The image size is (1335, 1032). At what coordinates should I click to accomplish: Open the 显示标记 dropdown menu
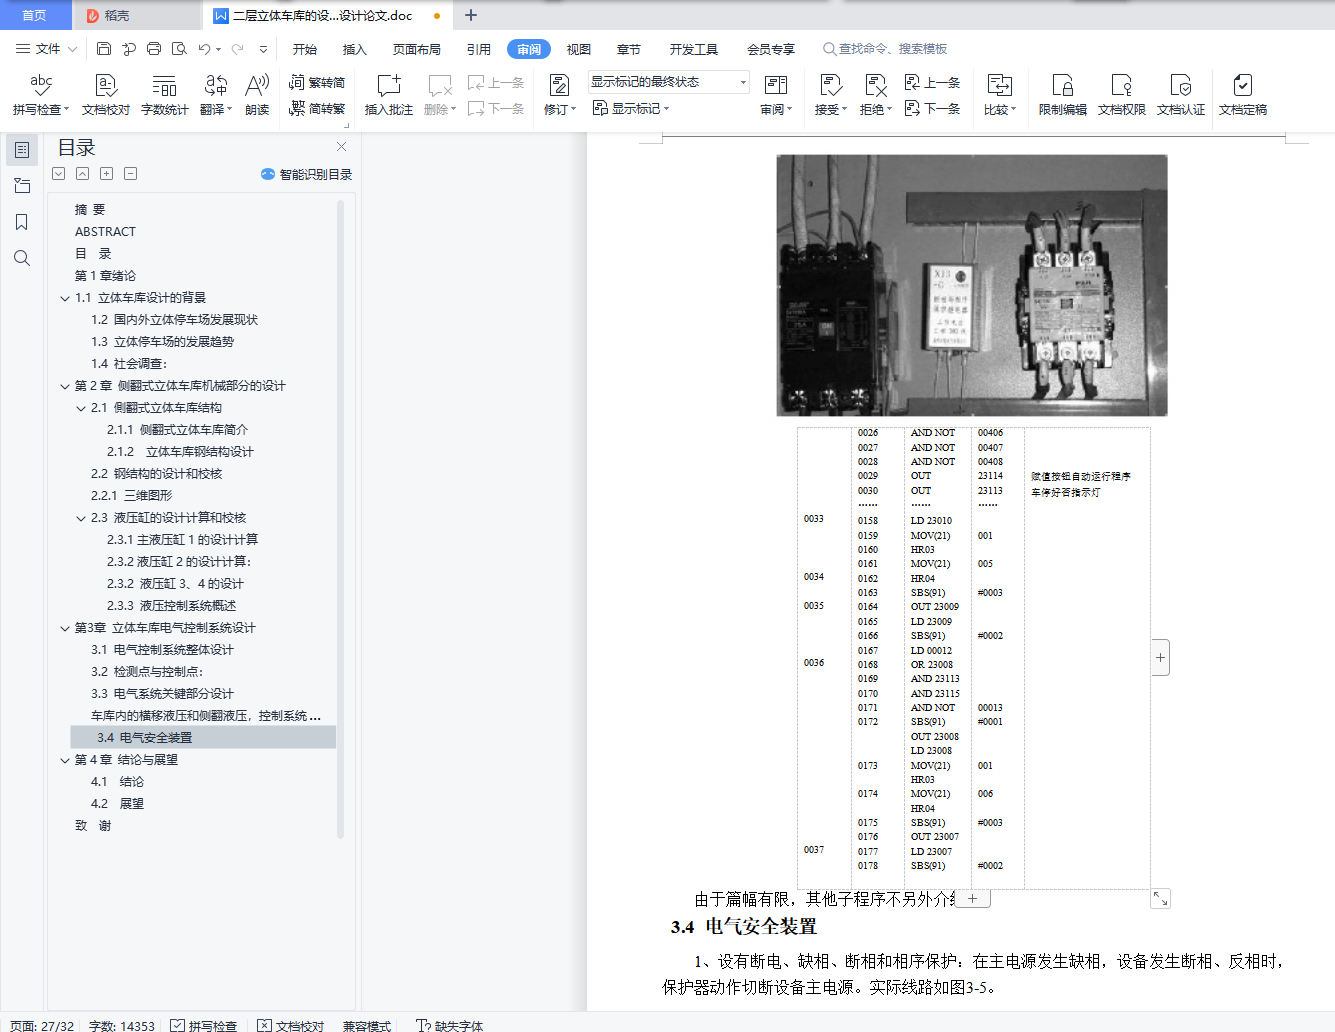click(631, 108)
